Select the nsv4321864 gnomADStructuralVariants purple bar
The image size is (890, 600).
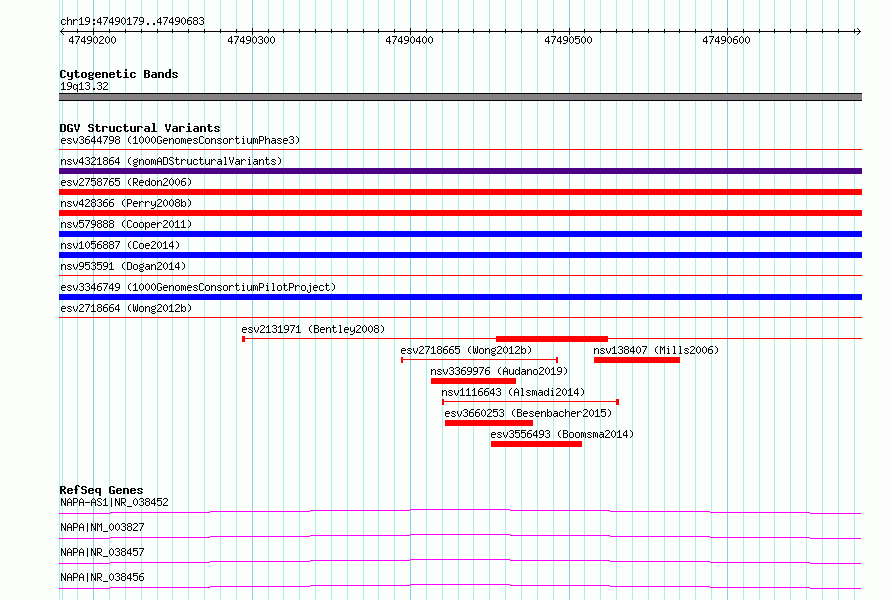460,171
